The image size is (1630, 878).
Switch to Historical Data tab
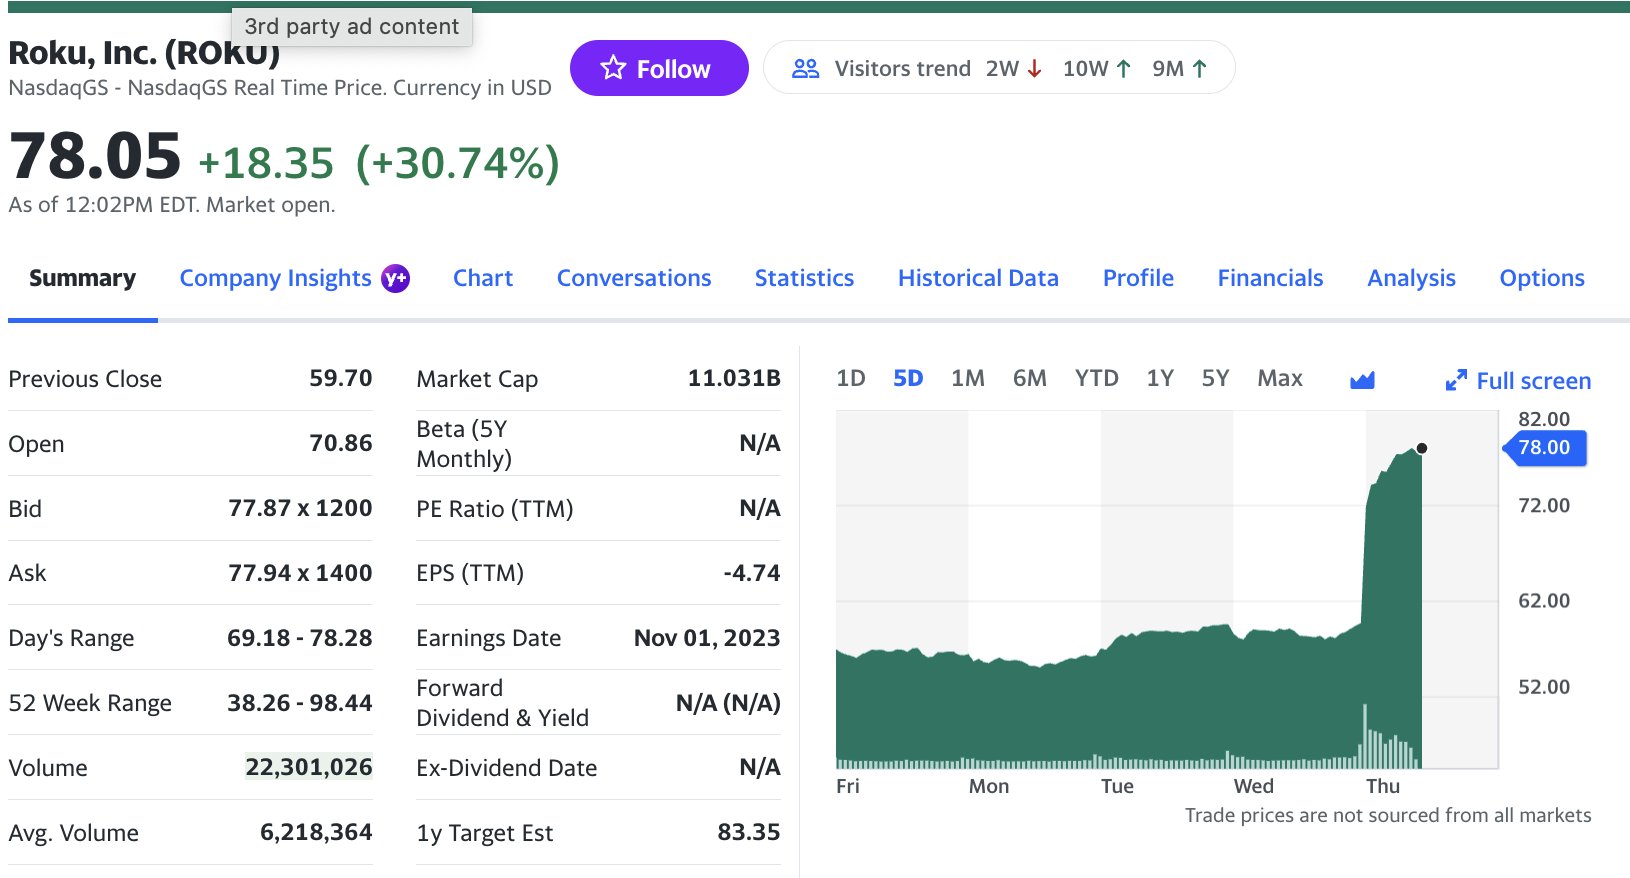tap(978, 278)
